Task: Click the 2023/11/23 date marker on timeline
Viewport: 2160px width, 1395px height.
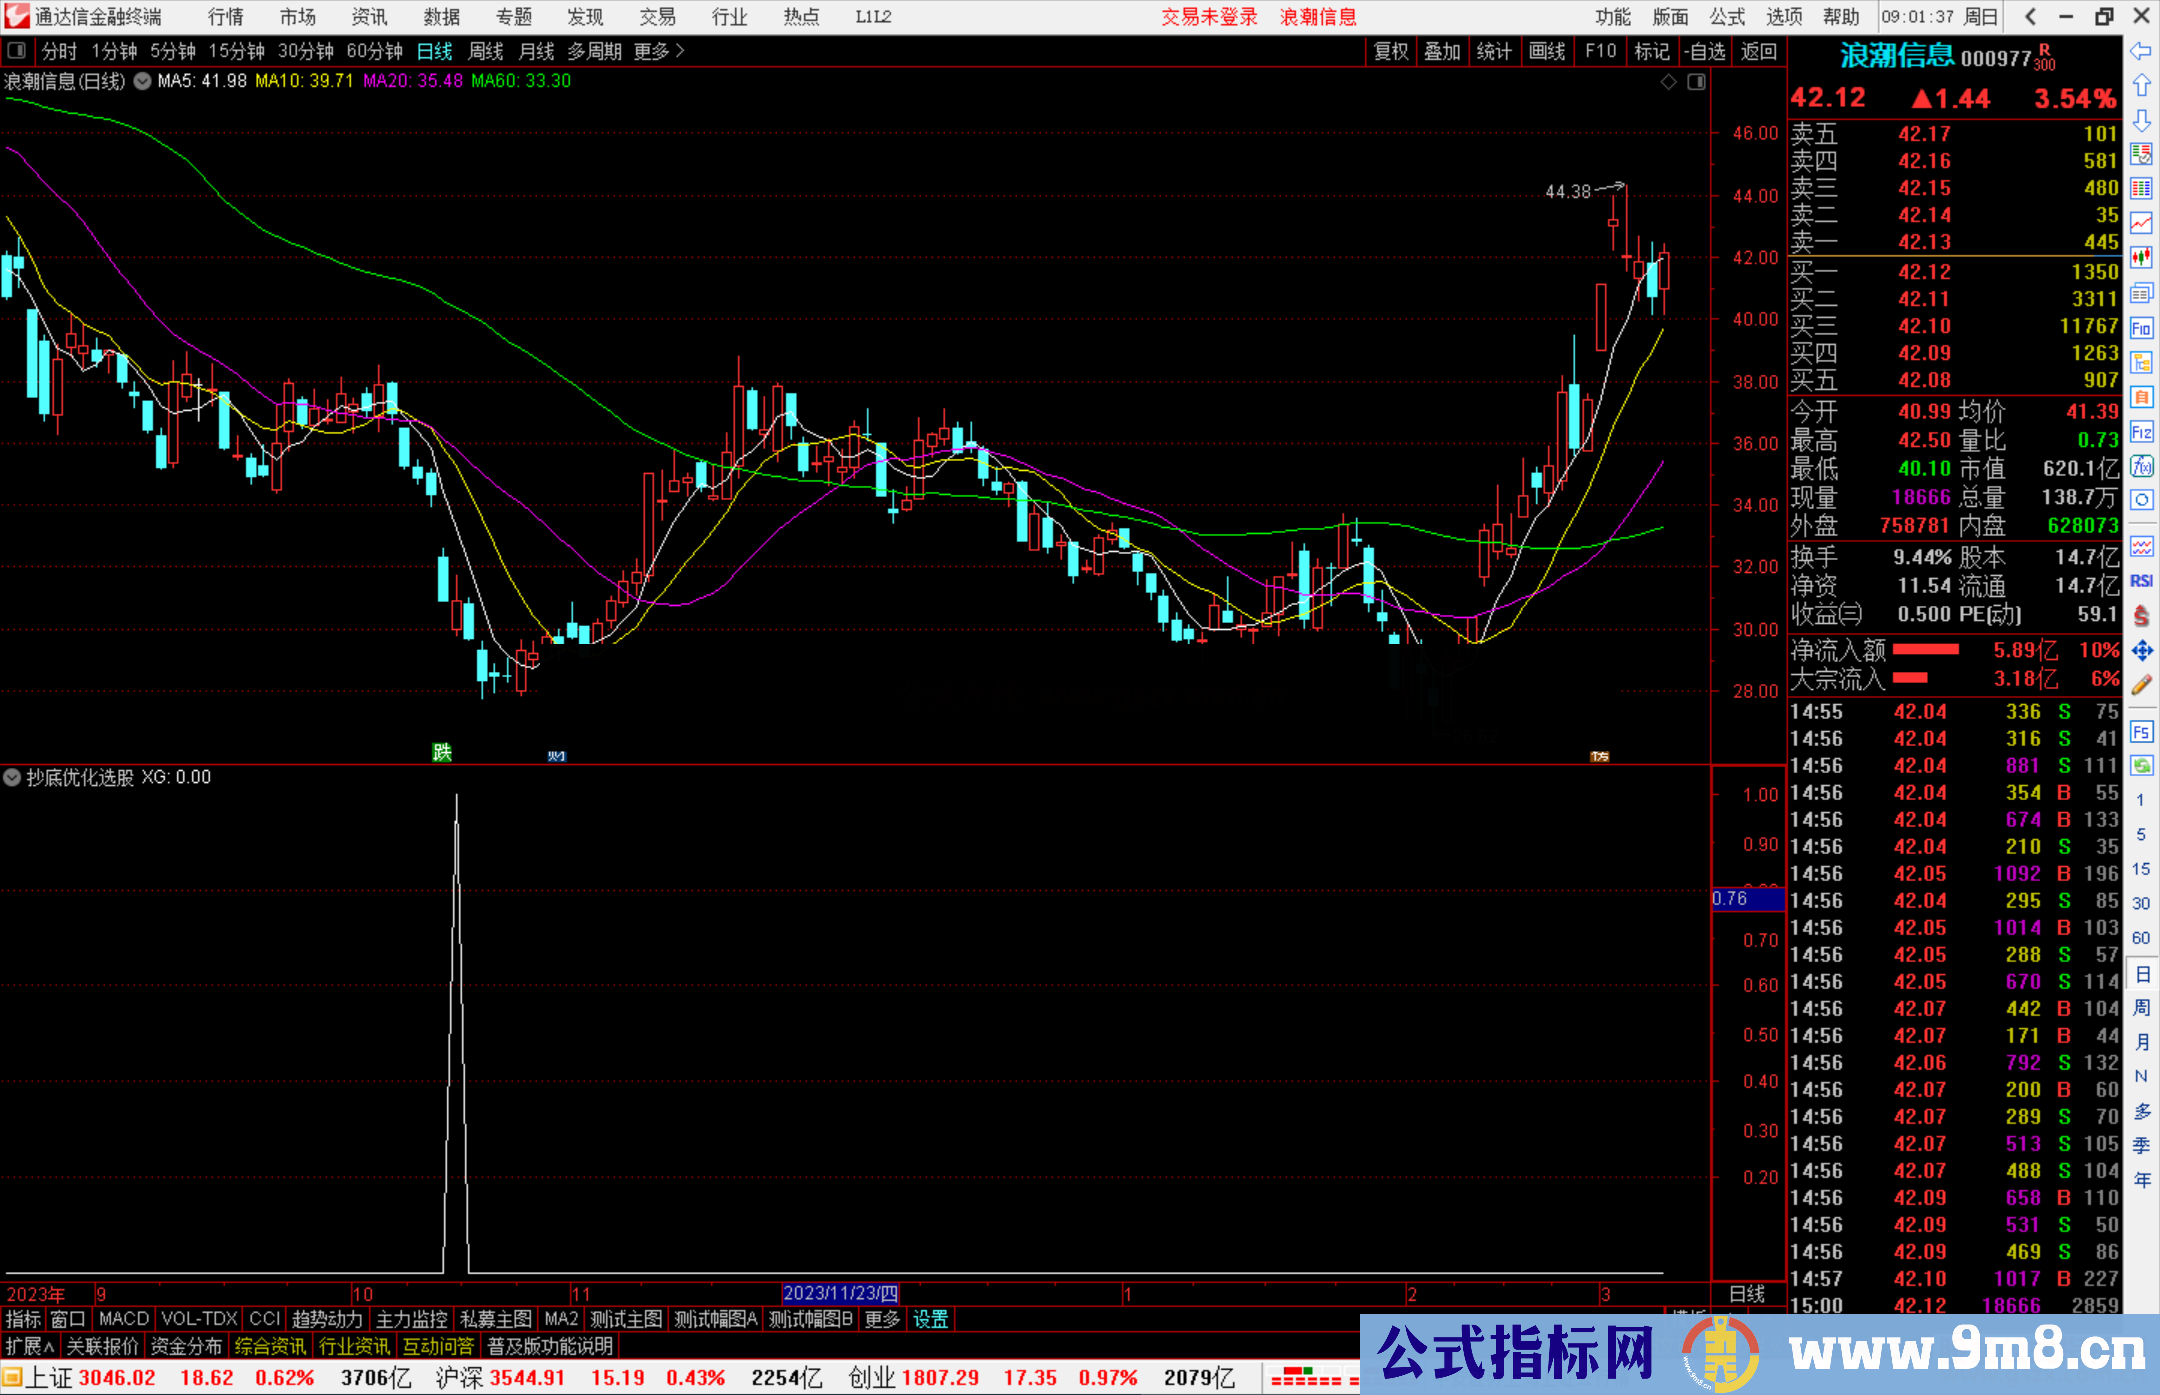Action: [840, 1294]
